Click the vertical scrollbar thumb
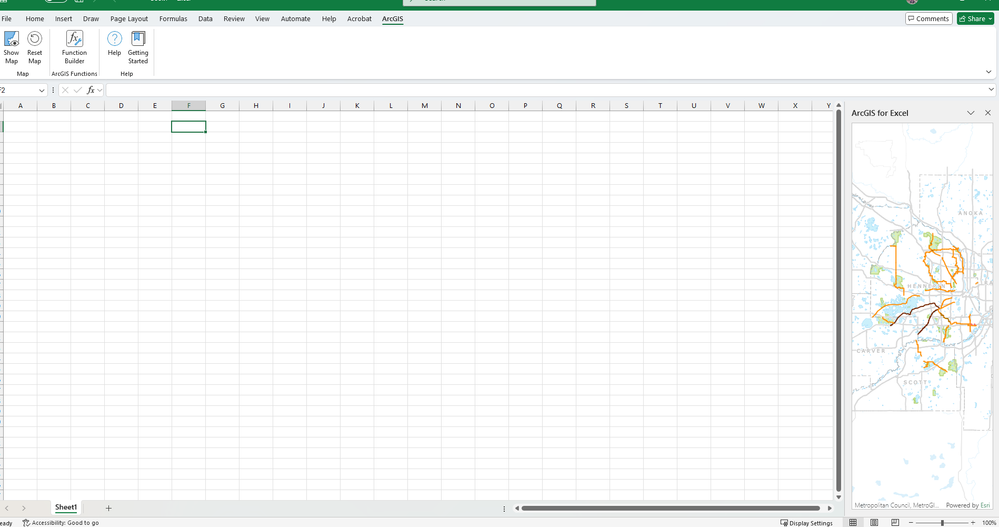This screenshot has width=999, height=527. [x=838, y=301]
